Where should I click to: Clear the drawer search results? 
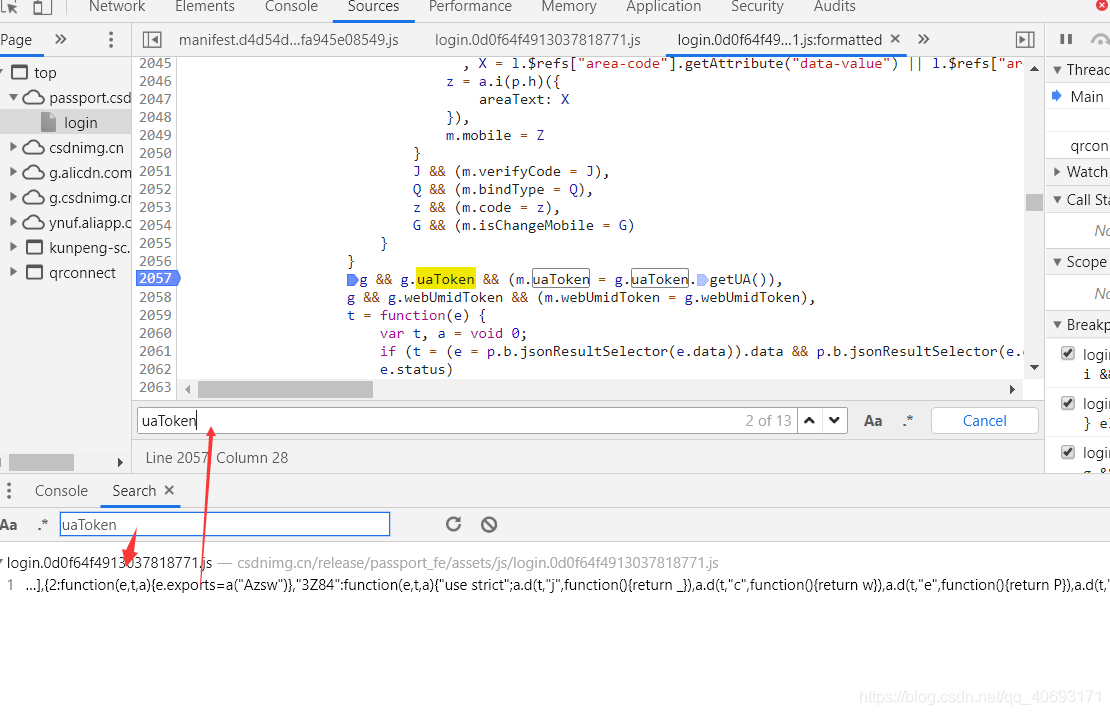coord(488,524)
